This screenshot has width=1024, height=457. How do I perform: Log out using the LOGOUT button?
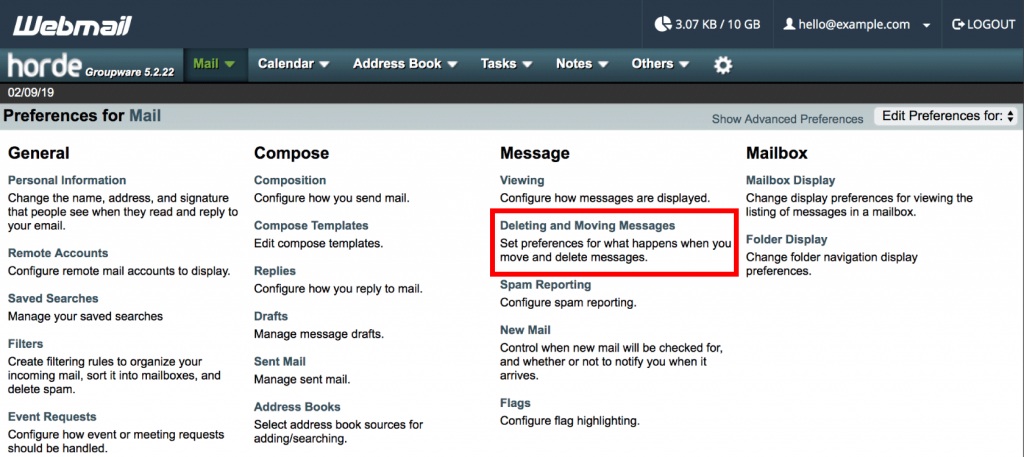pyautogui.click(x=984, y=24)
